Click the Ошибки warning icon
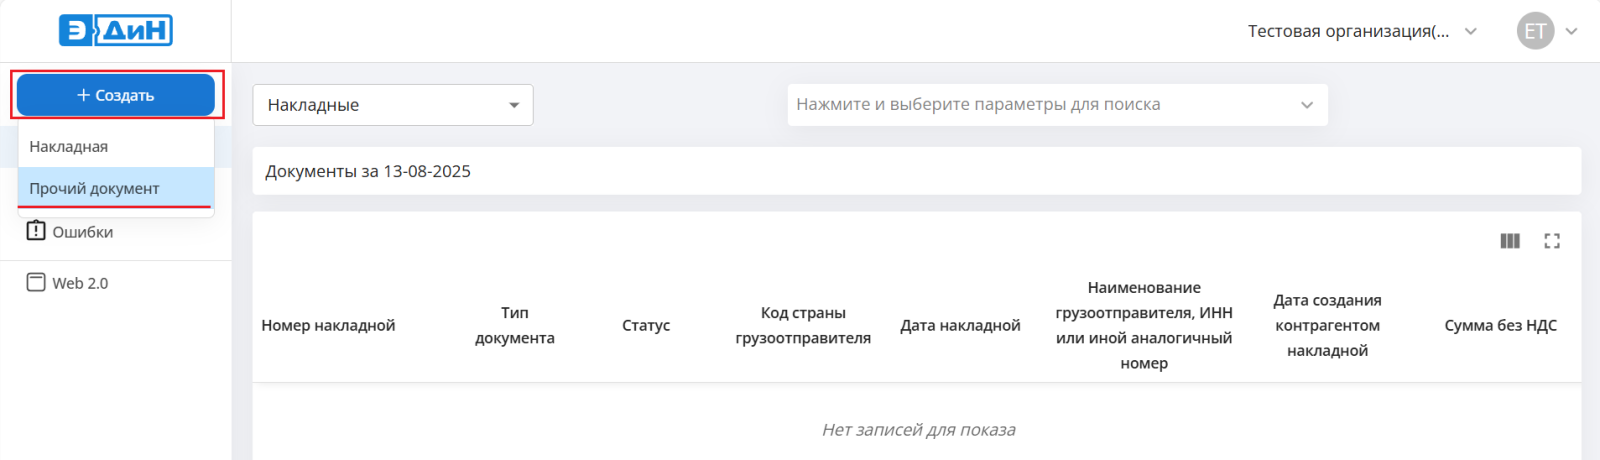 click(36, 230)
